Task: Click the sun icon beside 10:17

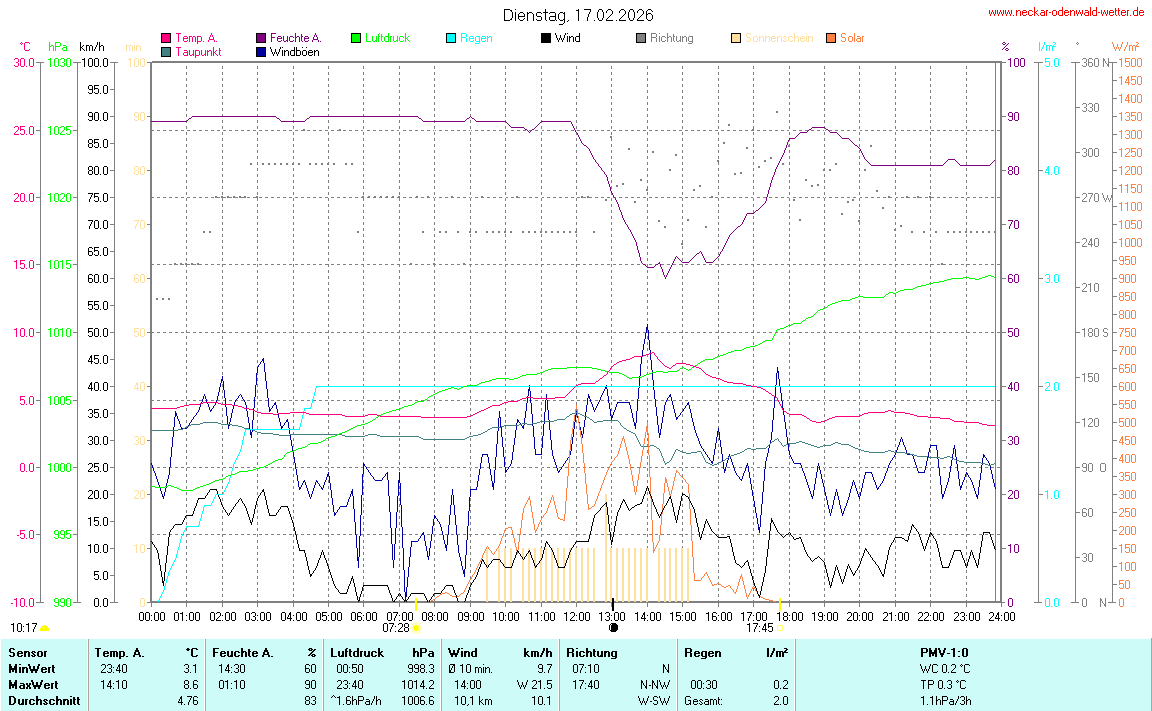Action: click(x=45, y=628)
